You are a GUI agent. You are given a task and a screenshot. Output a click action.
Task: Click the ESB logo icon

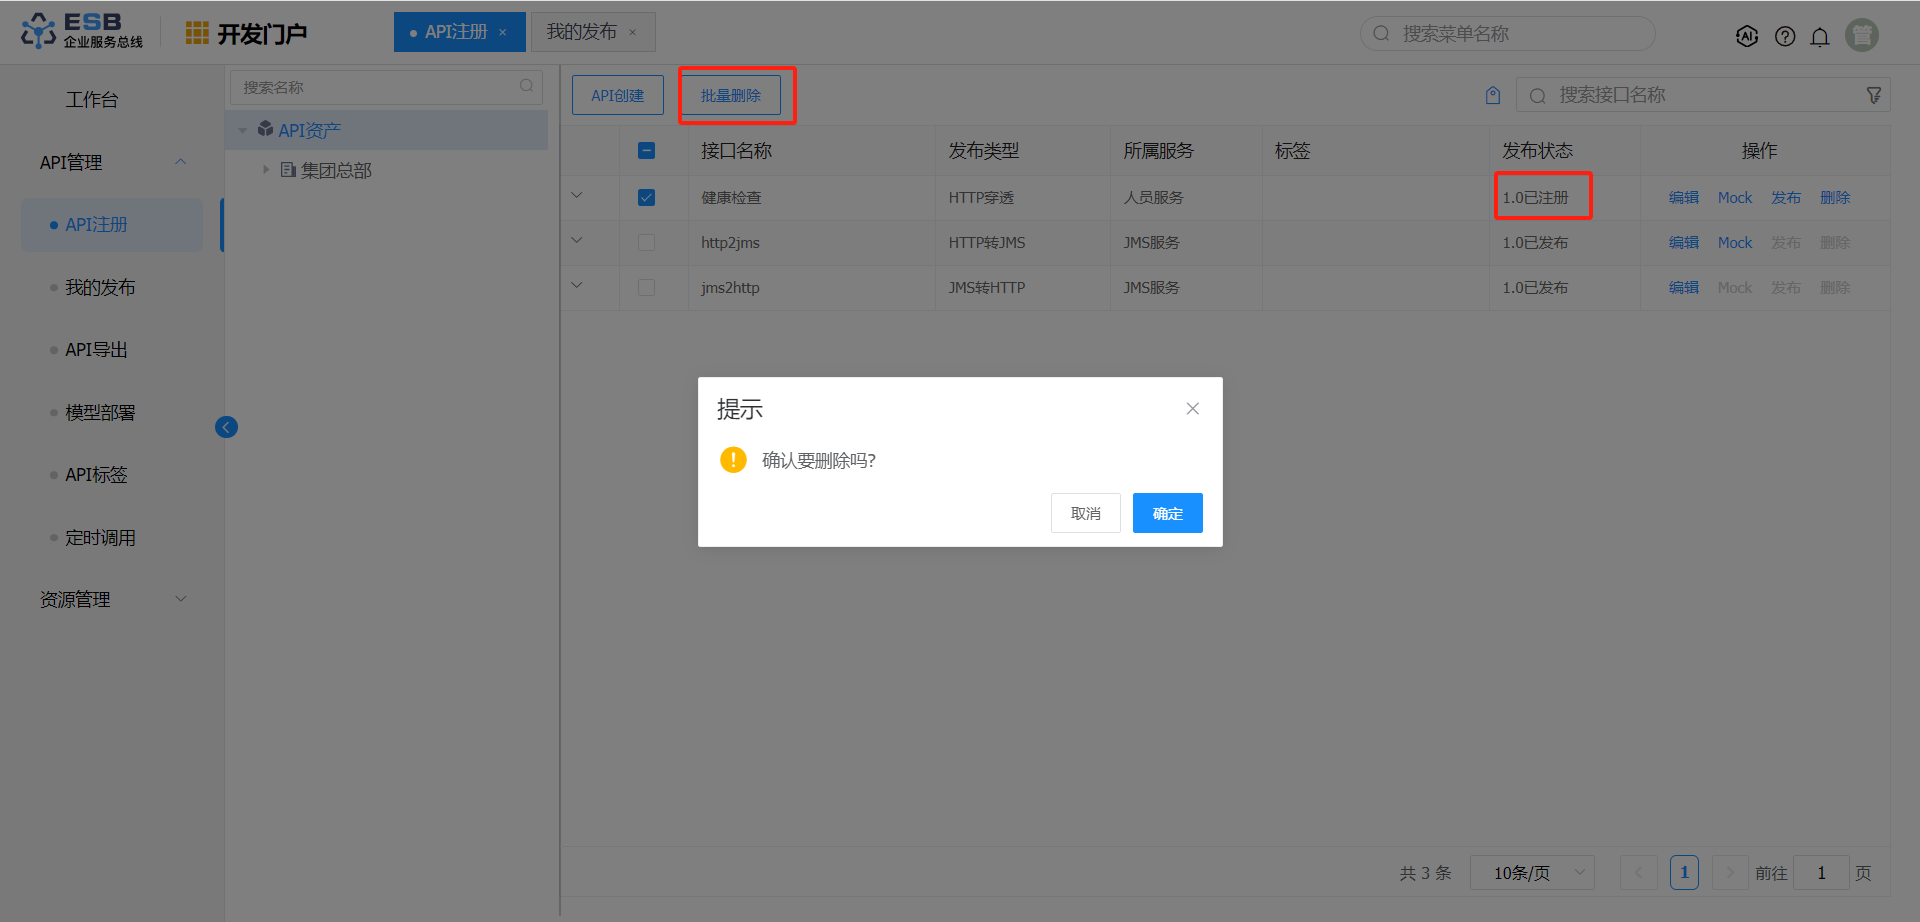39,31
